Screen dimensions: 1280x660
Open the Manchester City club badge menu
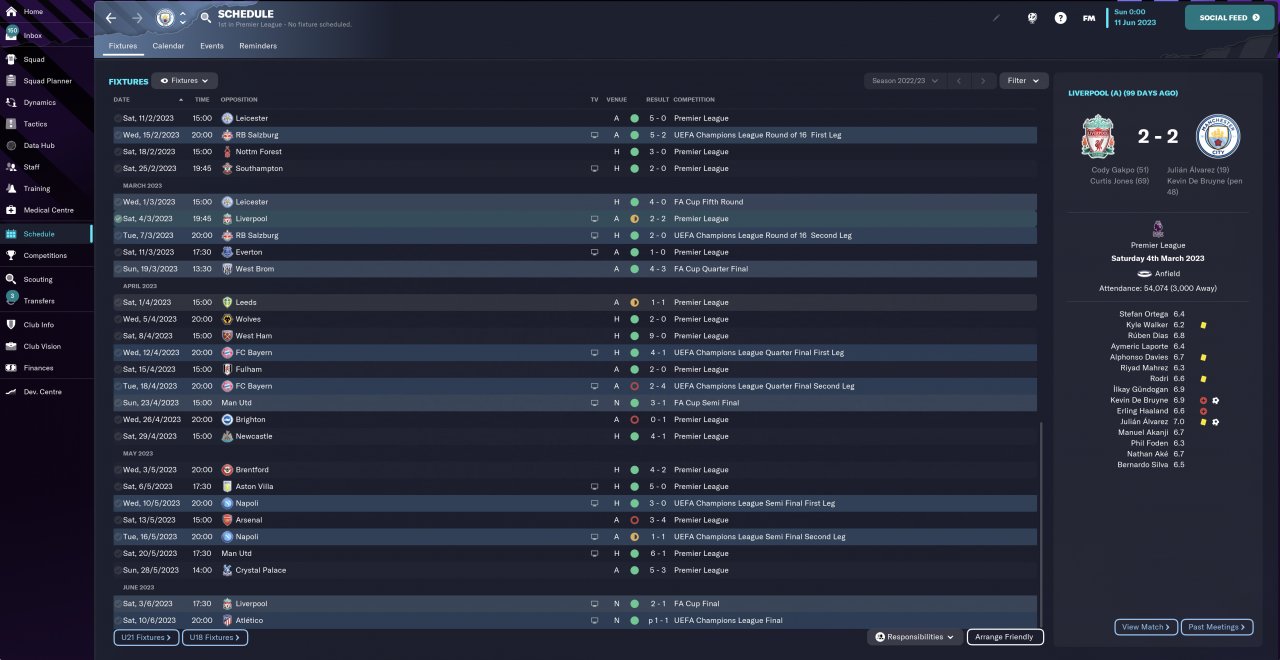(x=165, y=18)
